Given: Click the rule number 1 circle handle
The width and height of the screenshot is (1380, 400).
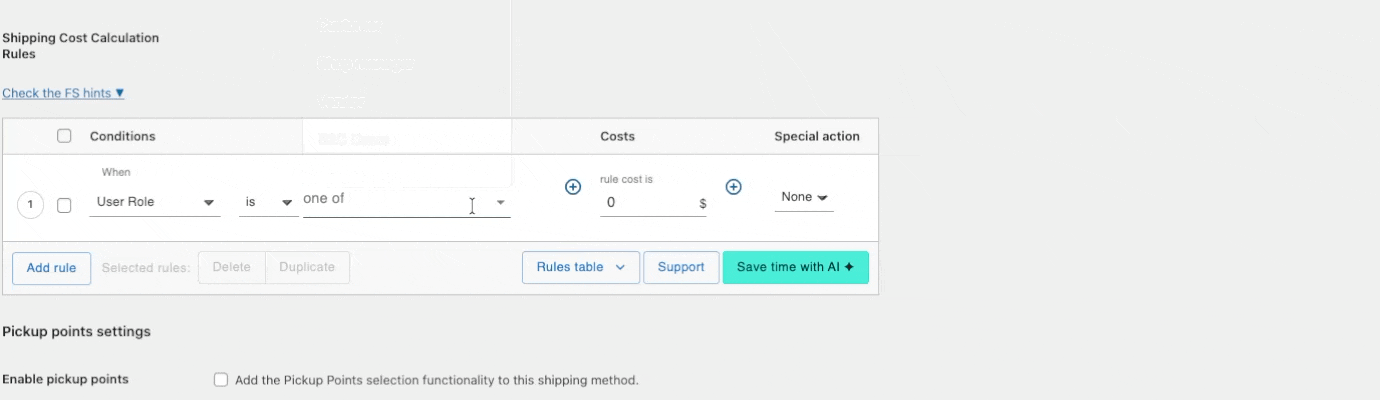Looking at the screenshot, I should (30, 205).
